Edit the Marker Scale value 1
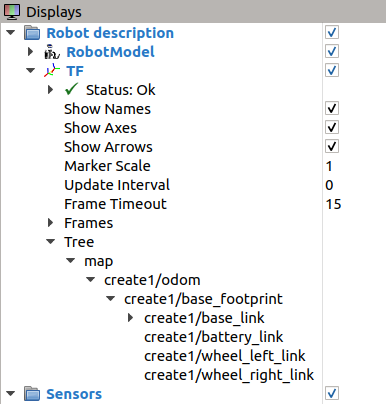This screenshot has height=404, width=386. (329, 166)
